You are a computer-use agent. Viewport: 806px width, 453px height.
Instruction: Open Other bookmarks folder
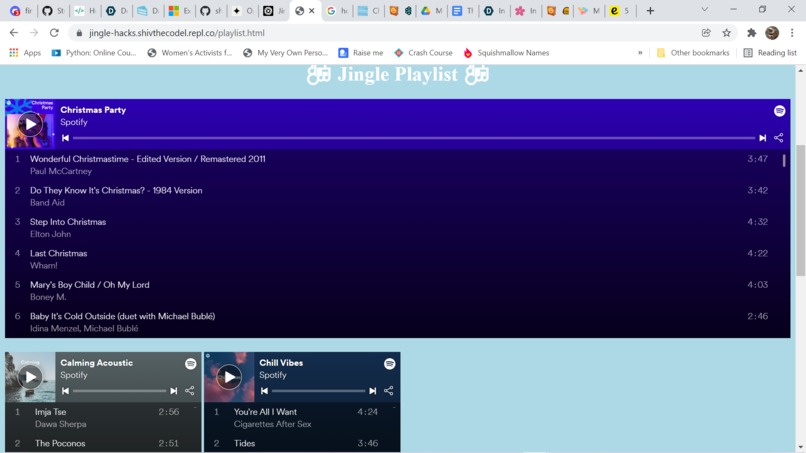click(693, 53)
